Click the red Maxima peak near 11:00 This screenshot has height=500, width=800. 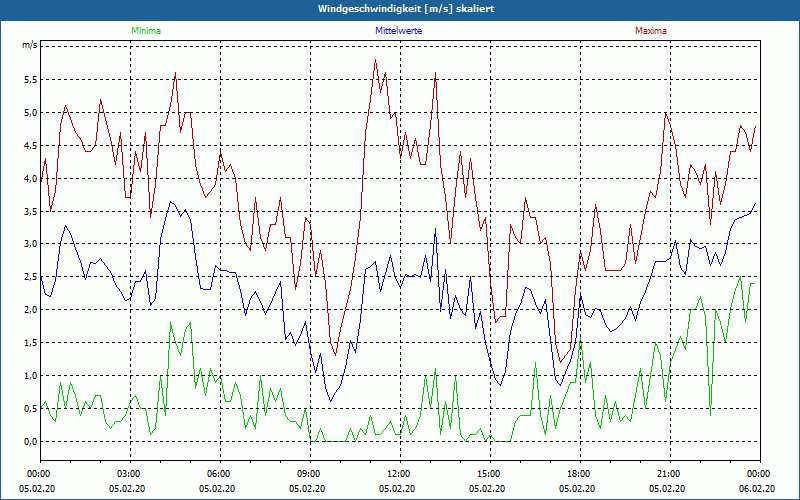pyautogui.click(x=375, y=60)
